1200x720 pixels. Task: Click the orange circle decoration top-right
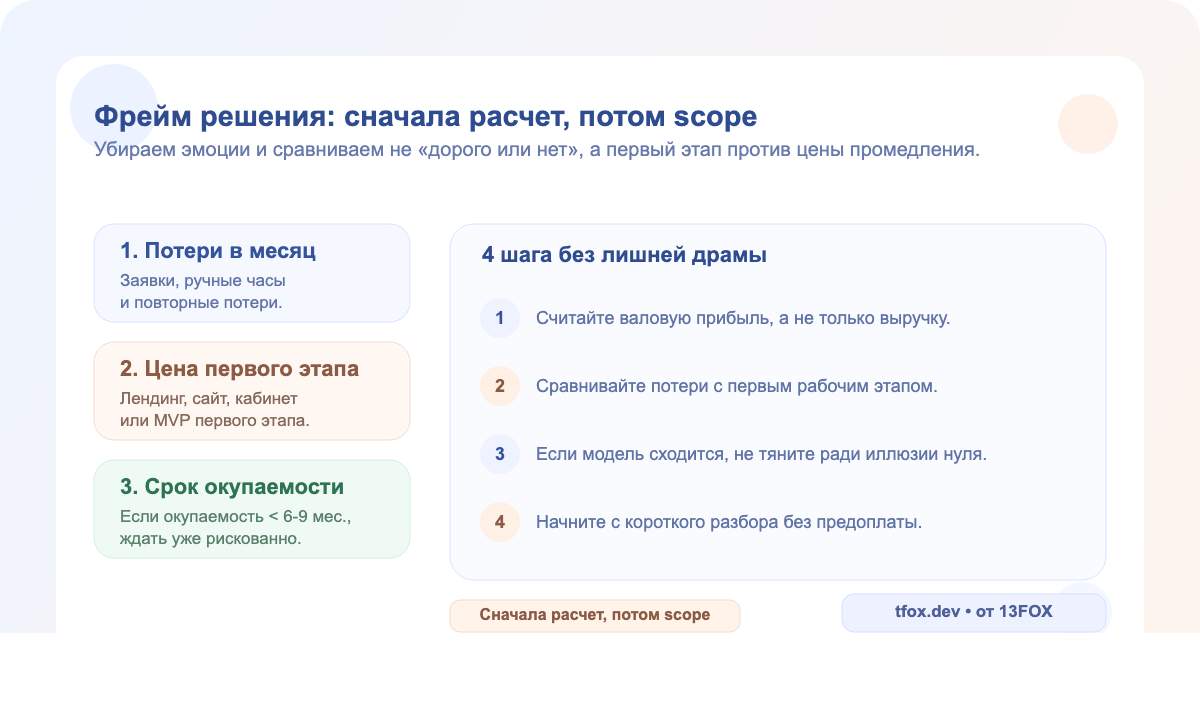click(1087, 124)
